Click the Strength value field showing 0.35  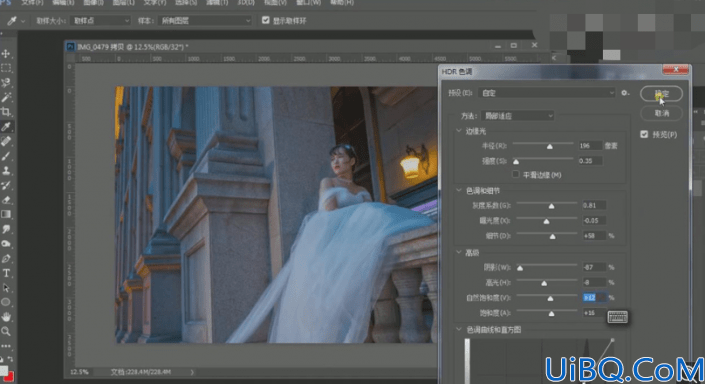click(589, 161)
